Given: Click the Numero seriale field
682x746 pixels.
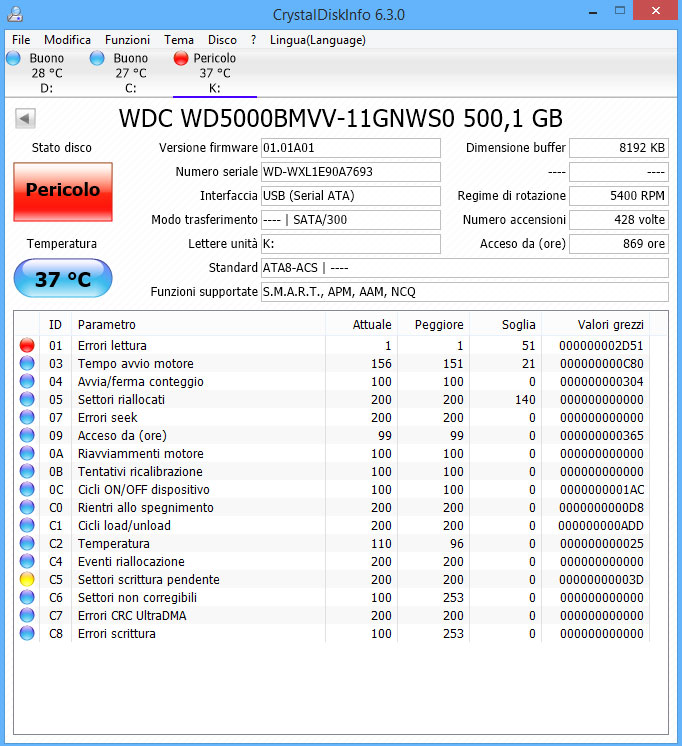Looking at the screenshot, I should click(351, 172).
